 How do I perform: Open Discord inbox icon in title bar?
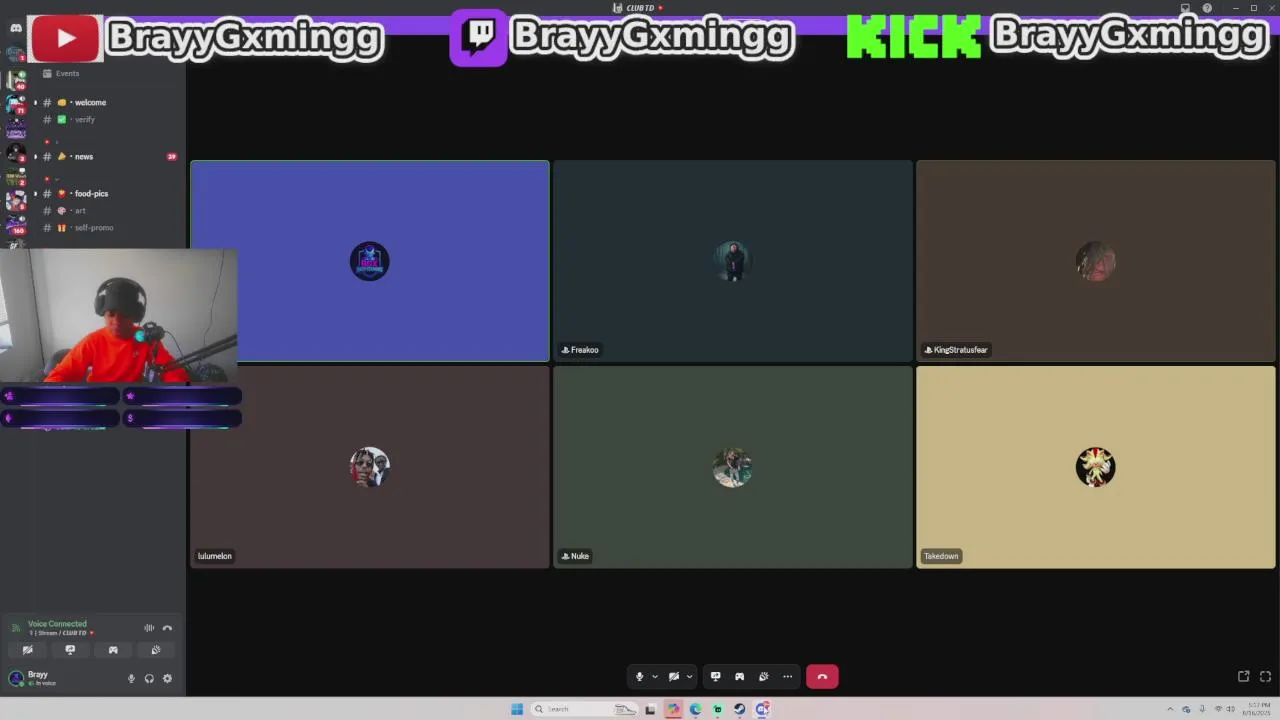pyautogui.click(x=1186, y=8)
